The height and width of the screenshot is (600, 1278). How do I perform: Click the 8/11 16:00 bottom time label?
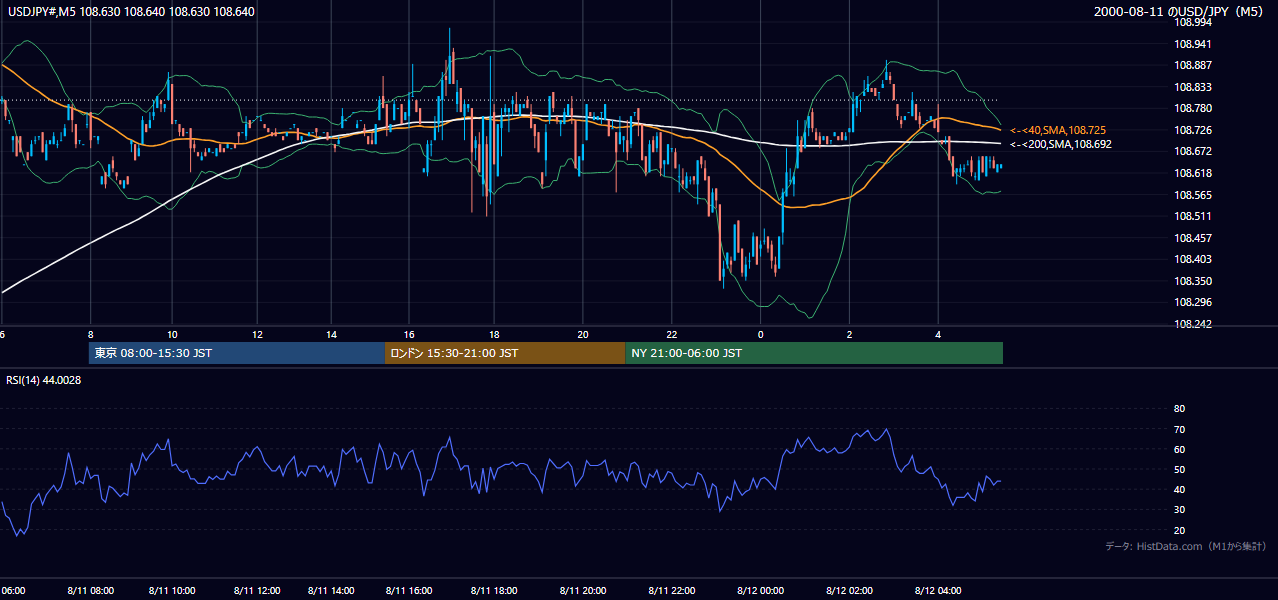[409, 591]
